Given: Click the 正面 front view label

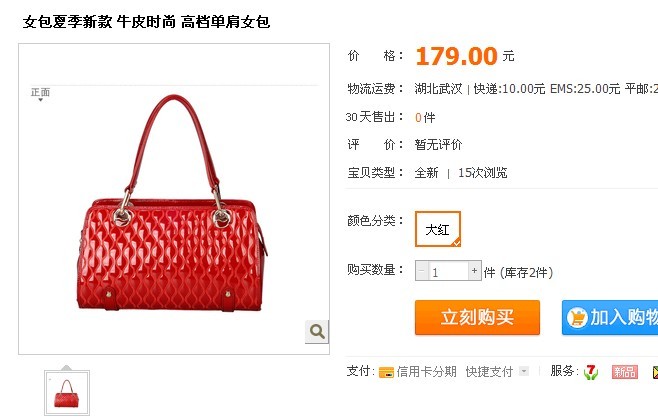Looking at the screenshot, I should click(x=40, y=92).
